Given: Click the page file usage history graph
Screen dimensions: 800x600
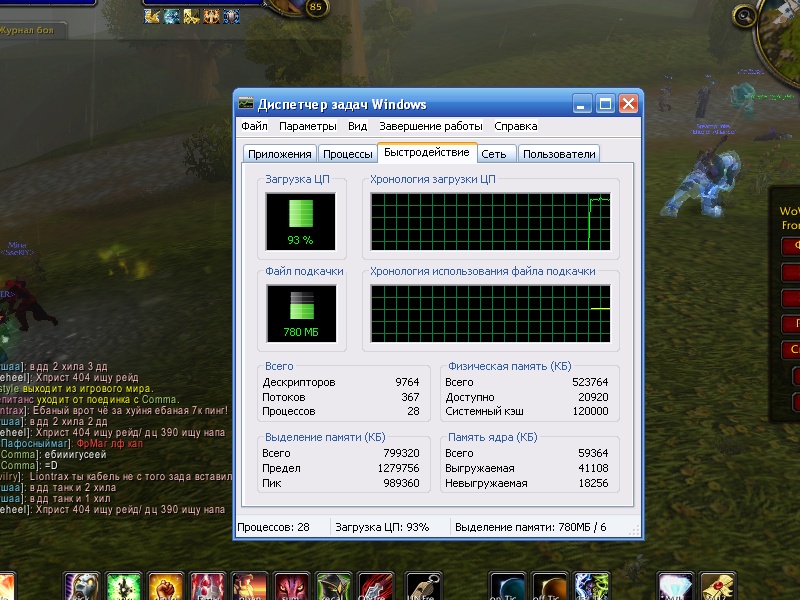Looking at the screenshot, I should click(x=490, y=313).
